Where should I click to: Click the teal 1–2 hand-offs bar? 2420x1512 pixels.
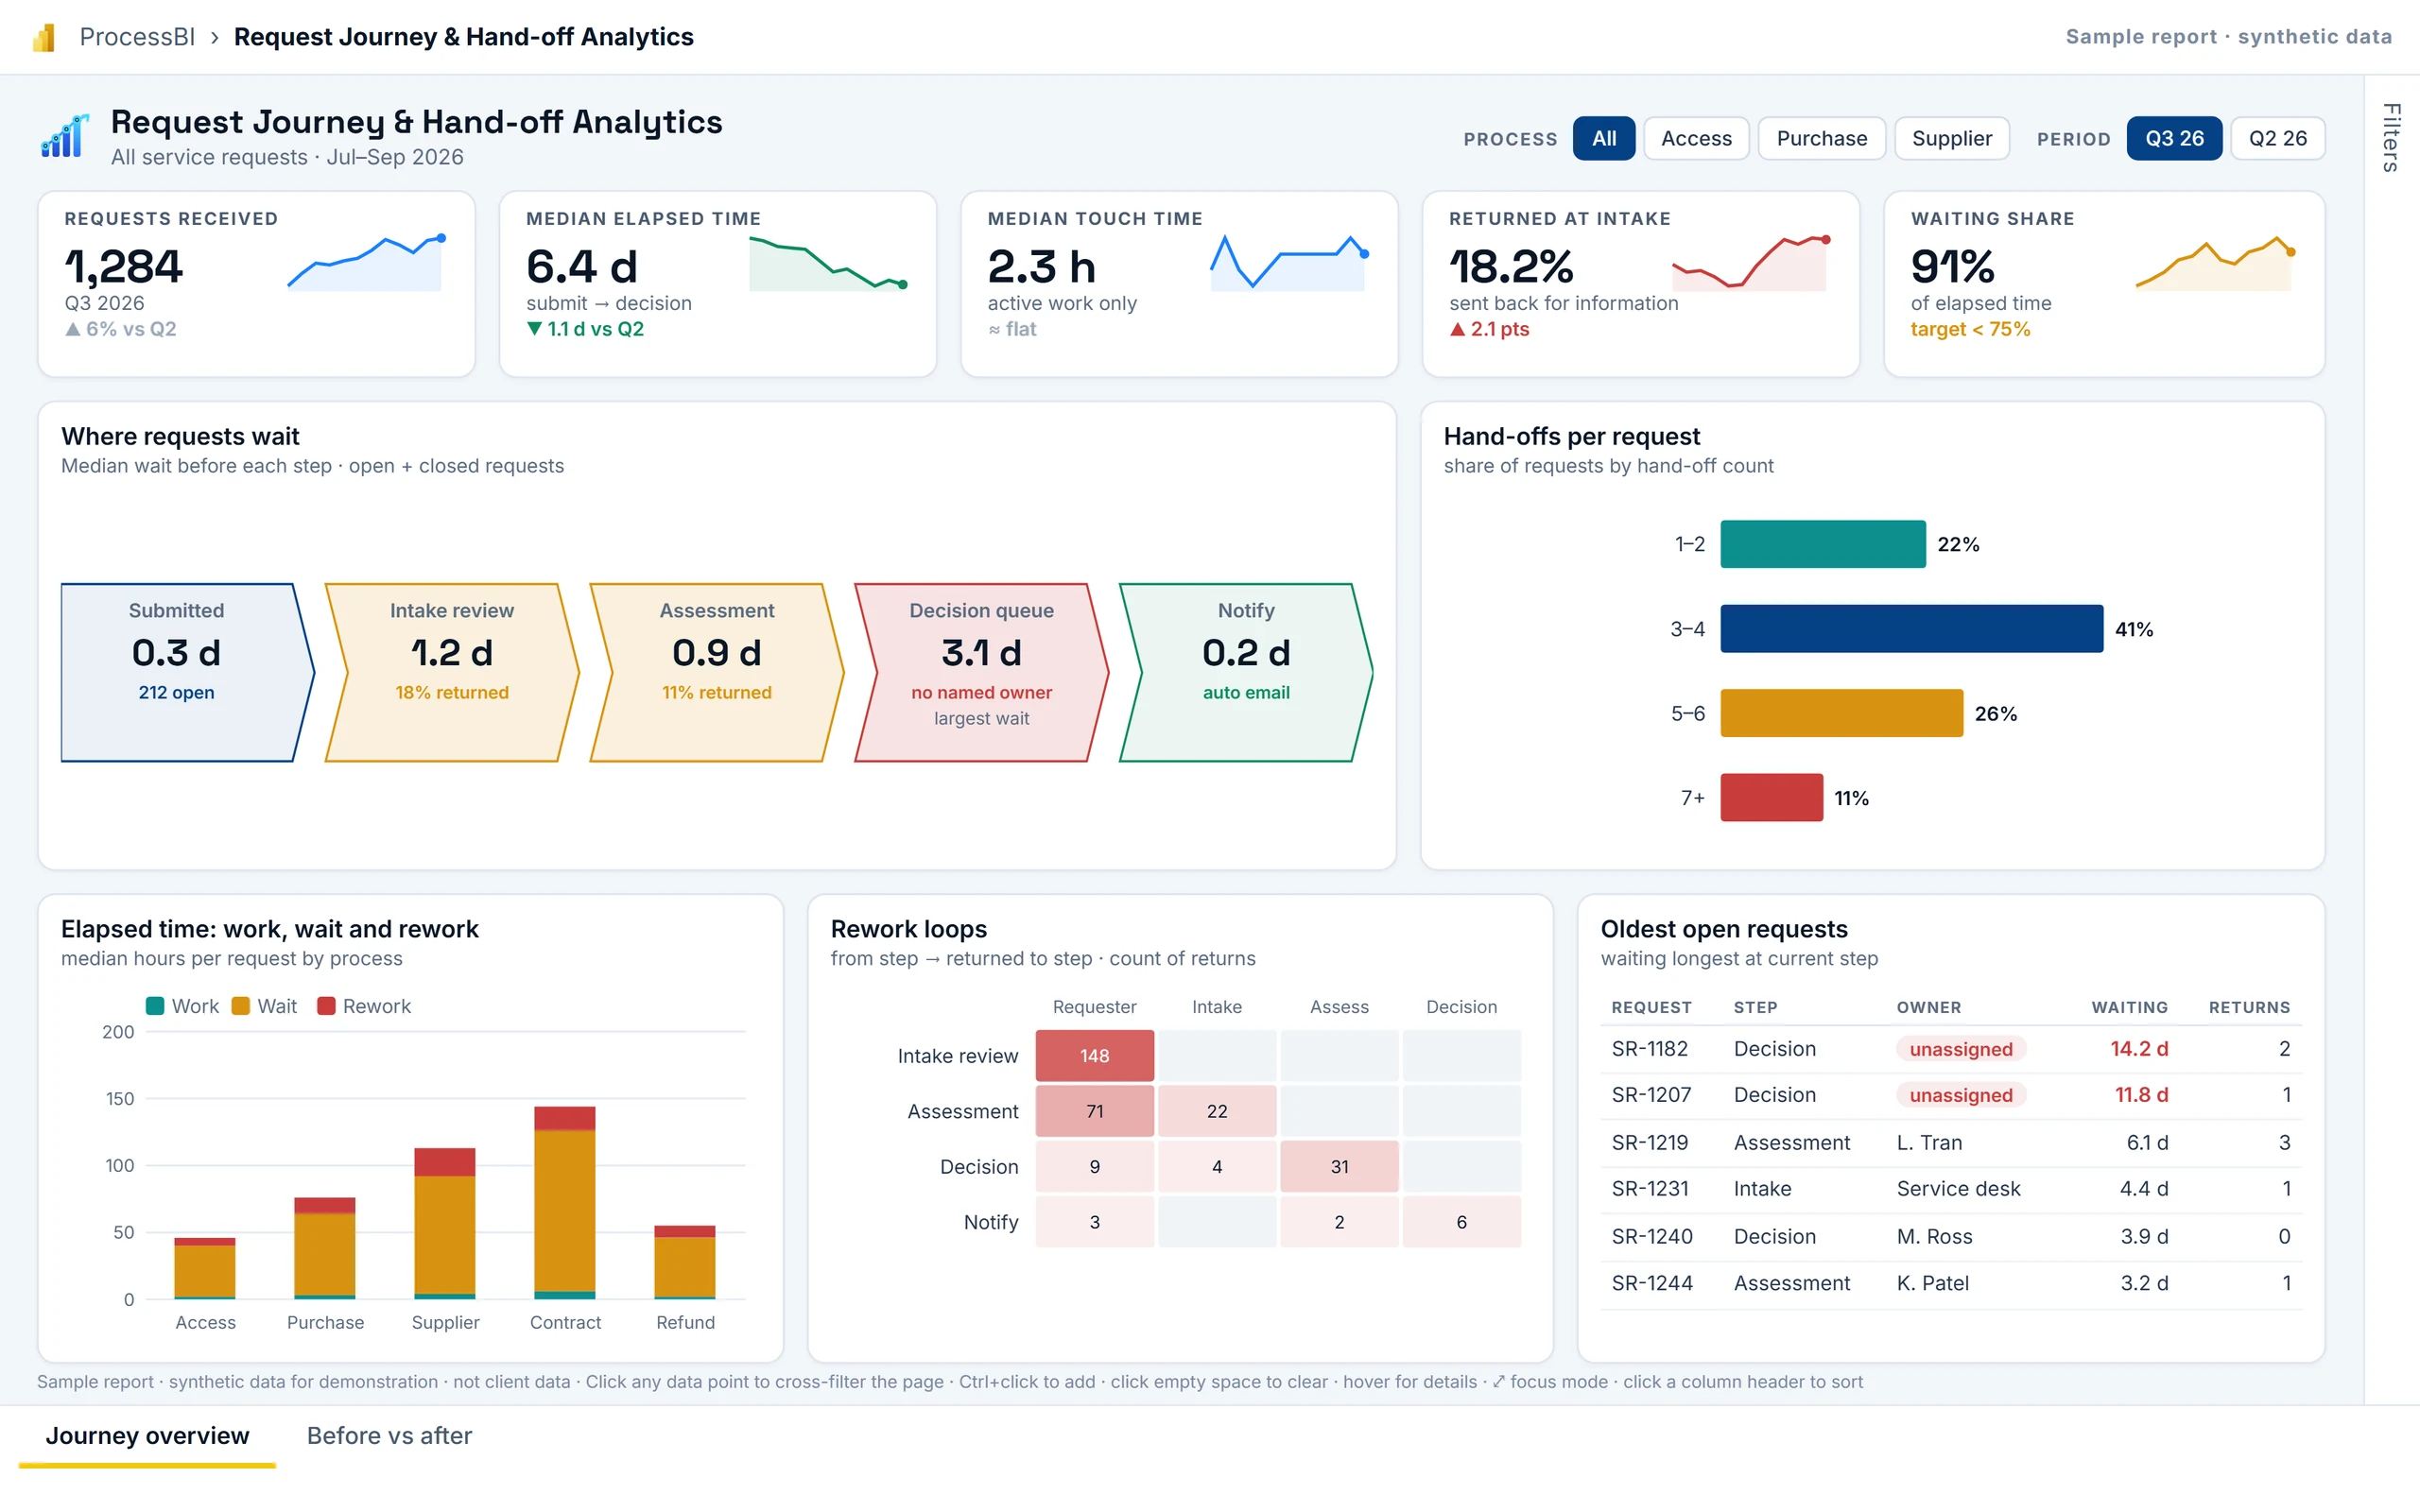(x=1823, y=544)
